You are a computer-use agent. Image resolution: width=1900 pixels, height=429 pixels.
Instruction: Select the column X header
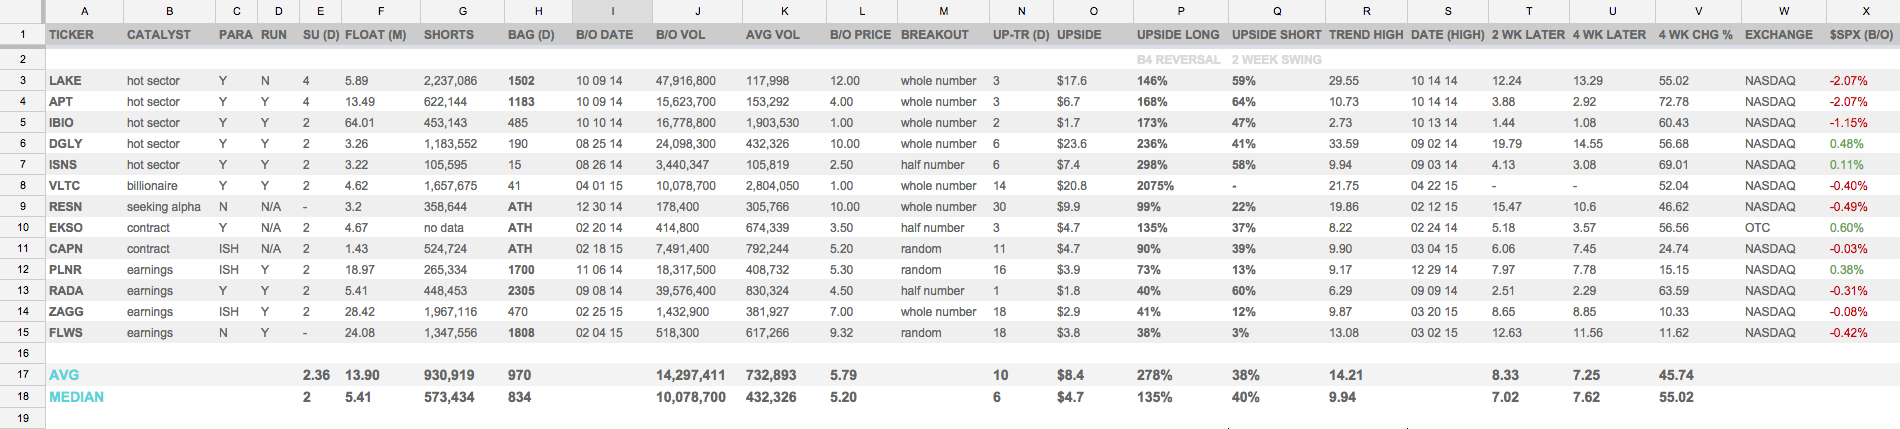1865,11
